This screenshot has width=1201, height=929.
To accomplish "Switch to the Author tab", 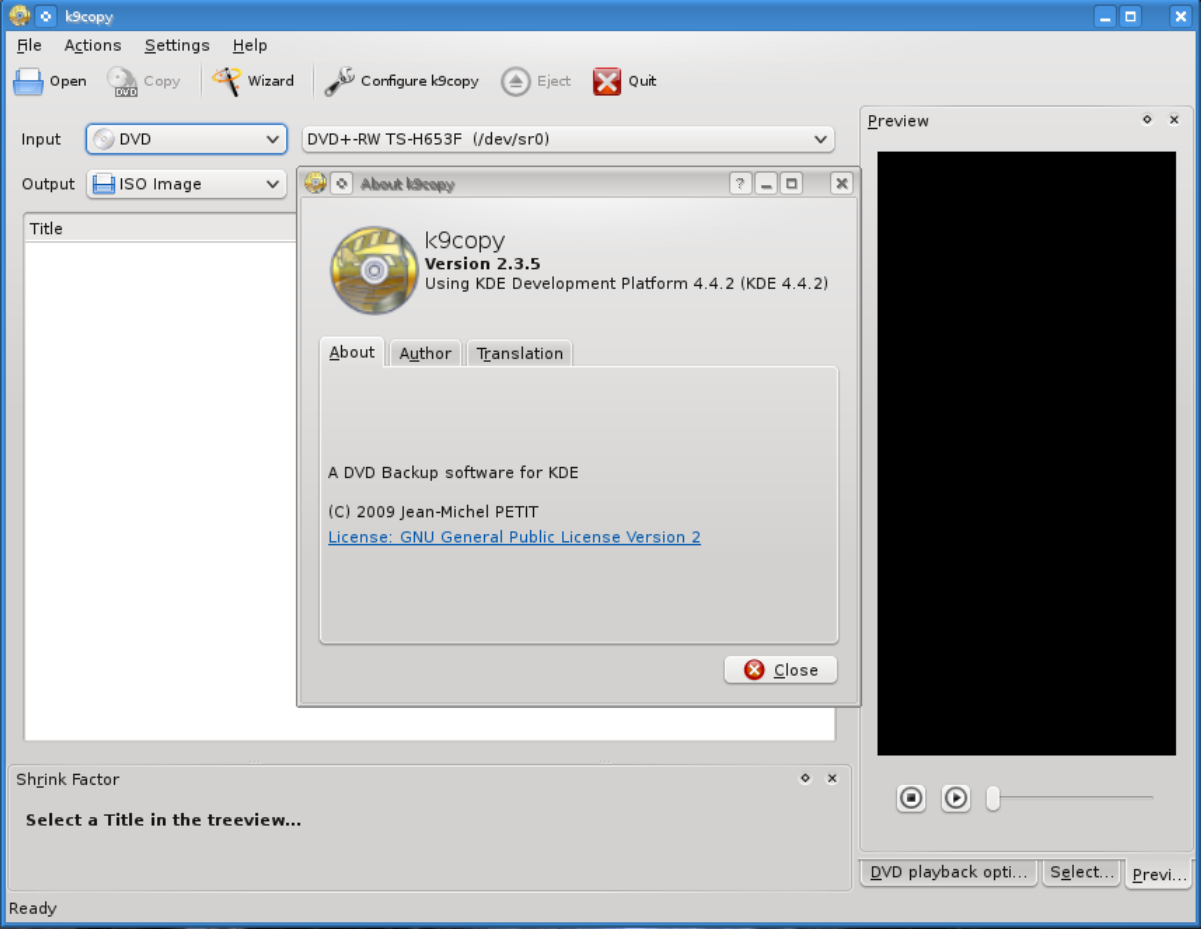I will [x=425, y=353].
